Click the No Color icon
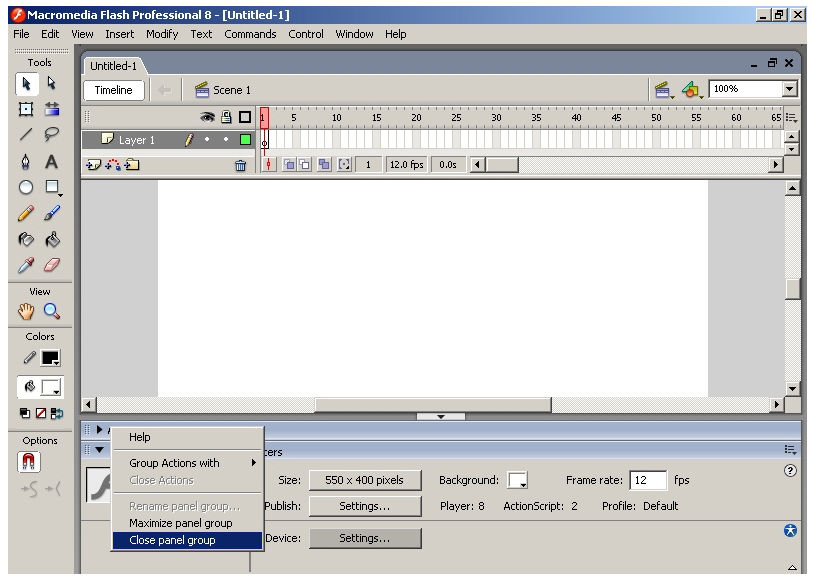The height and width of the screenshot is (579, 819). 41,413
